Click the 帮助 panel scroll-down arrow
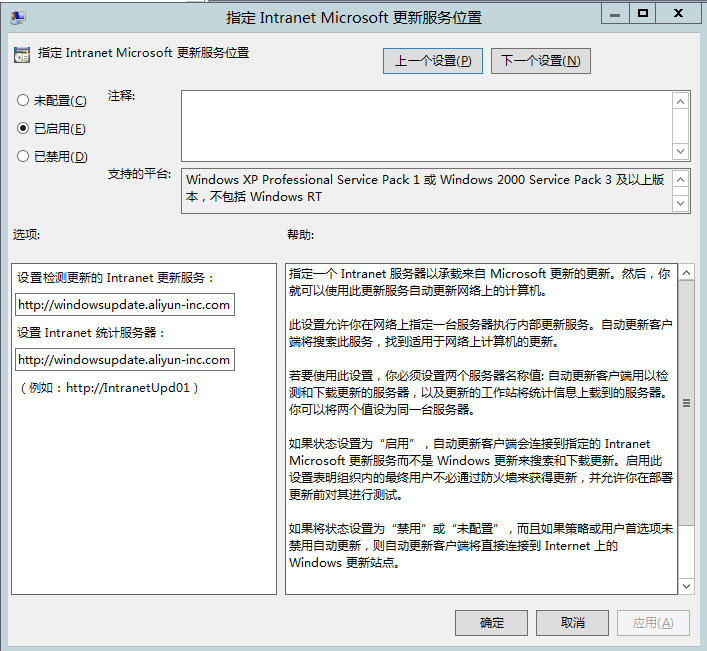Image resolution: width=707 pixels, height=651 pixels. coord(686,586)
